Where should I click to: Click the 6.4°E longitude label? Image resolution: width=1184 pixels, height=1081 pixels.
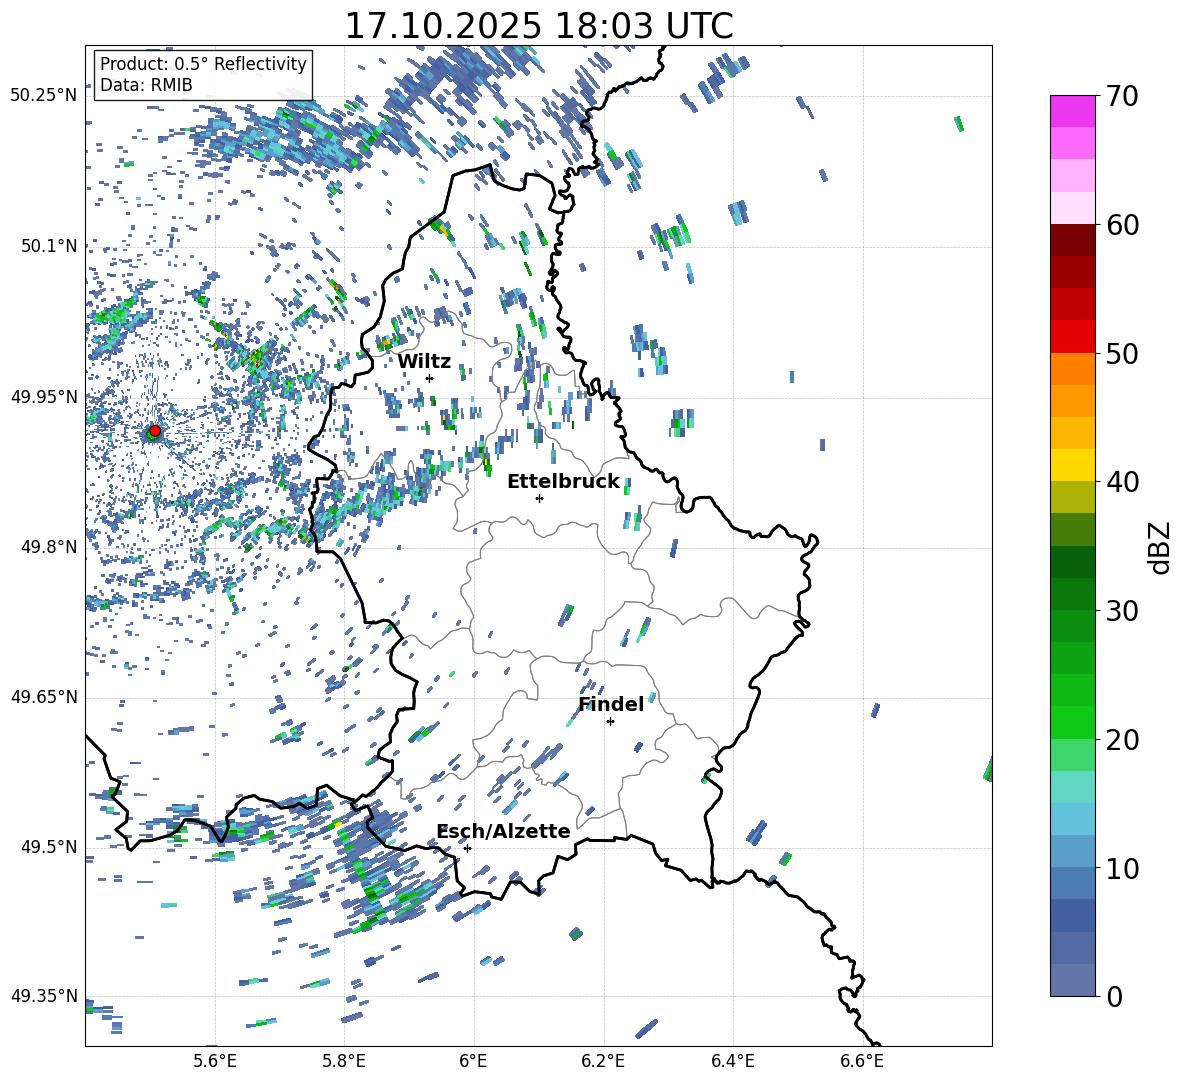[732, 1061]
